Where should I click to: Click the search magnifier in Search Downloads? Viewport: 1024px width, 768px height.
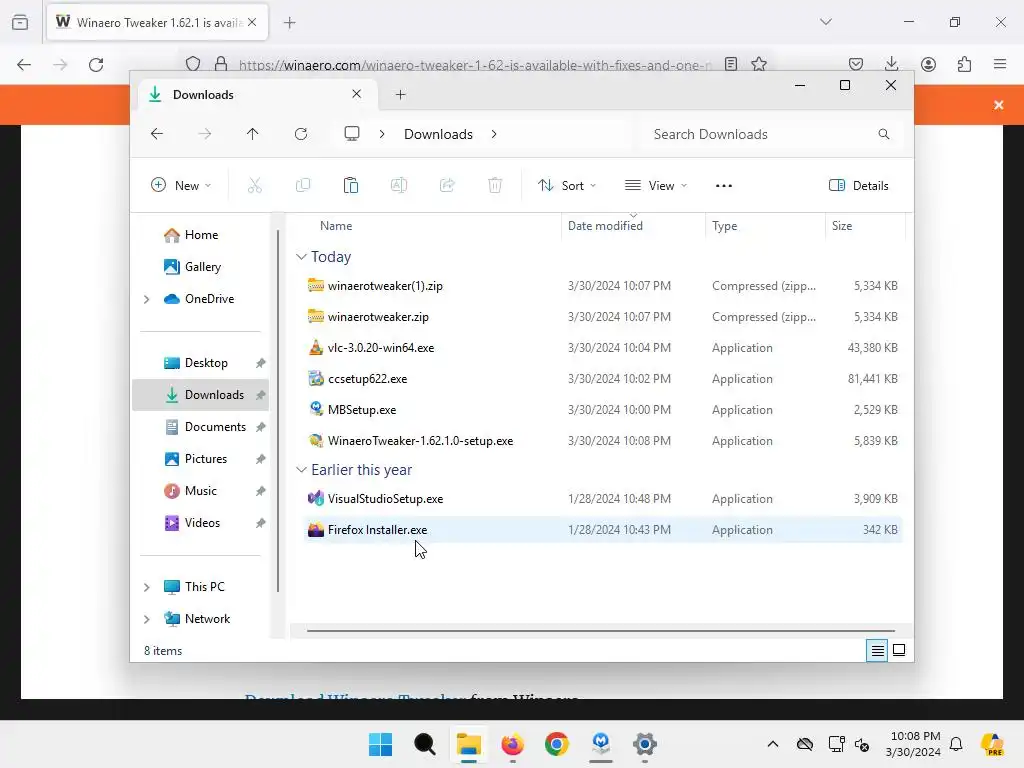884,134
